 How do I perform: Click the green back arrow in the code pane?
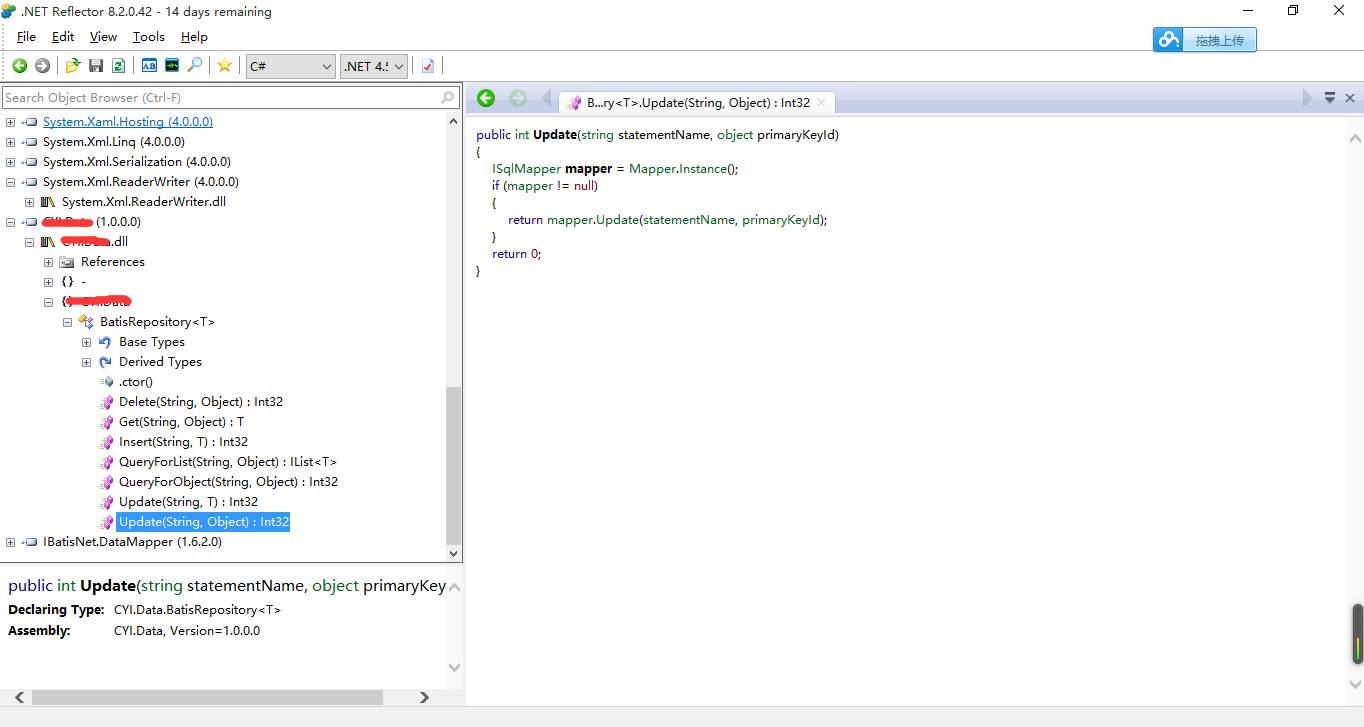[x=486, y=98]
